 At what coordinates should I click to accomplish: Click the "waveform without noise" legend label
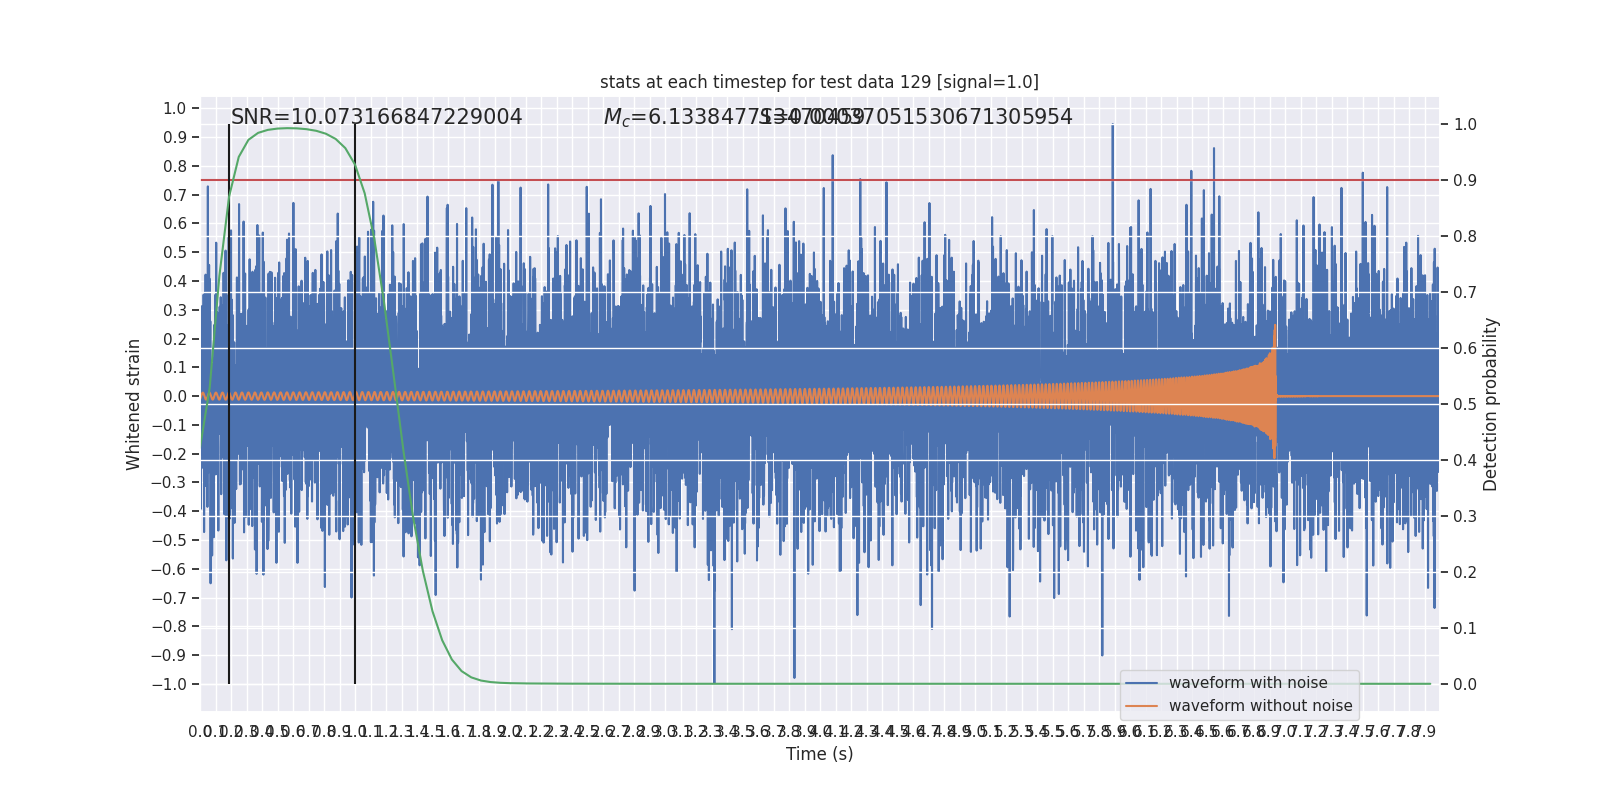point(1260,706)
